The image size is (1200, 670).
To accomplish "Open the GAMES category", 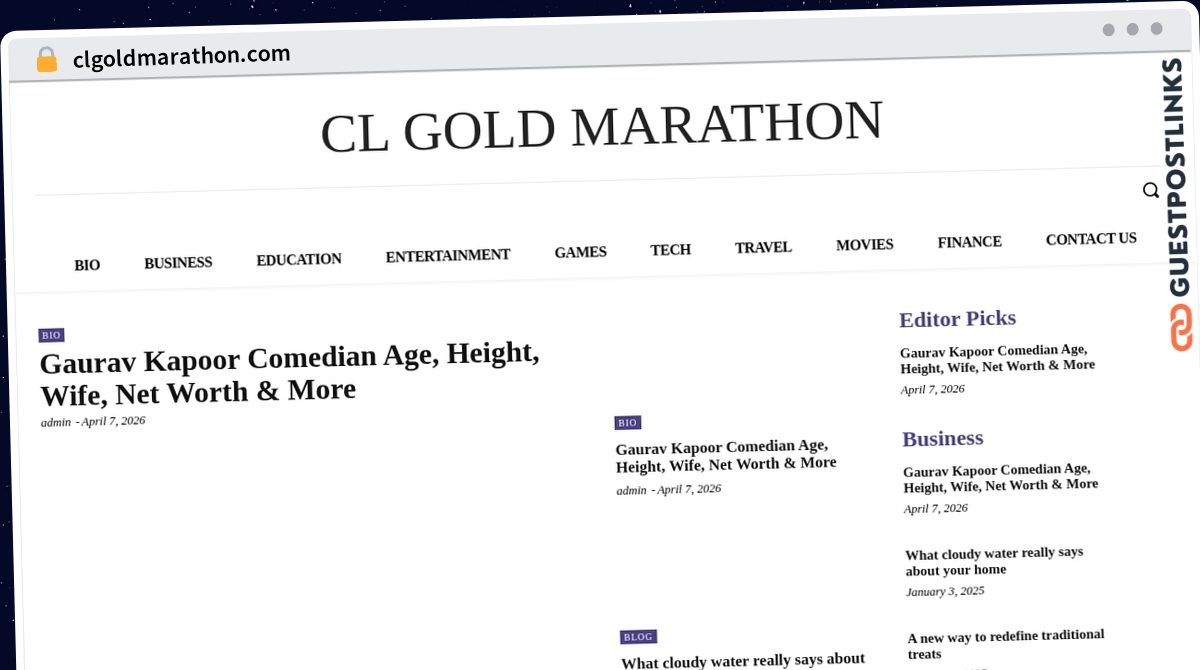I will point(581,252).
